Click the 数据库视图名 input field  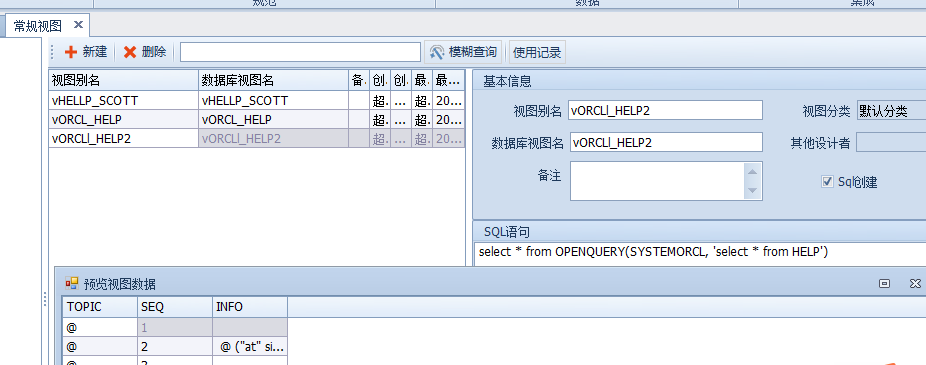[x=666, y=142]
